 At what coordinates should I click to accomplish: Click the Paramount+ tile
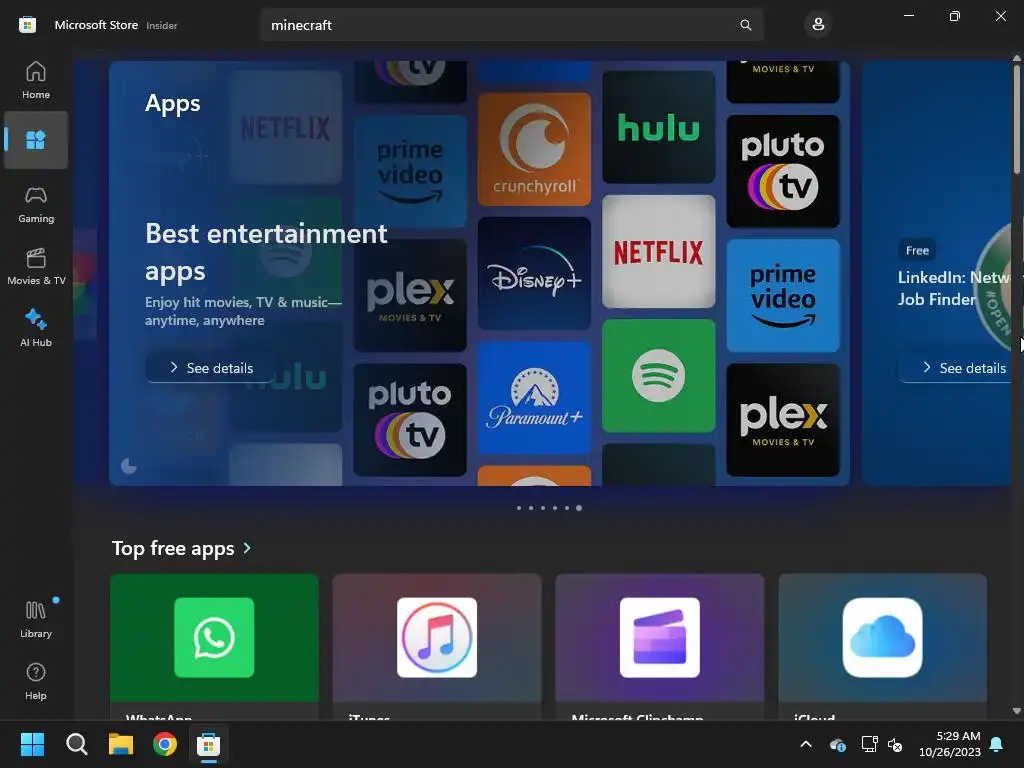(x=534, y=398)
